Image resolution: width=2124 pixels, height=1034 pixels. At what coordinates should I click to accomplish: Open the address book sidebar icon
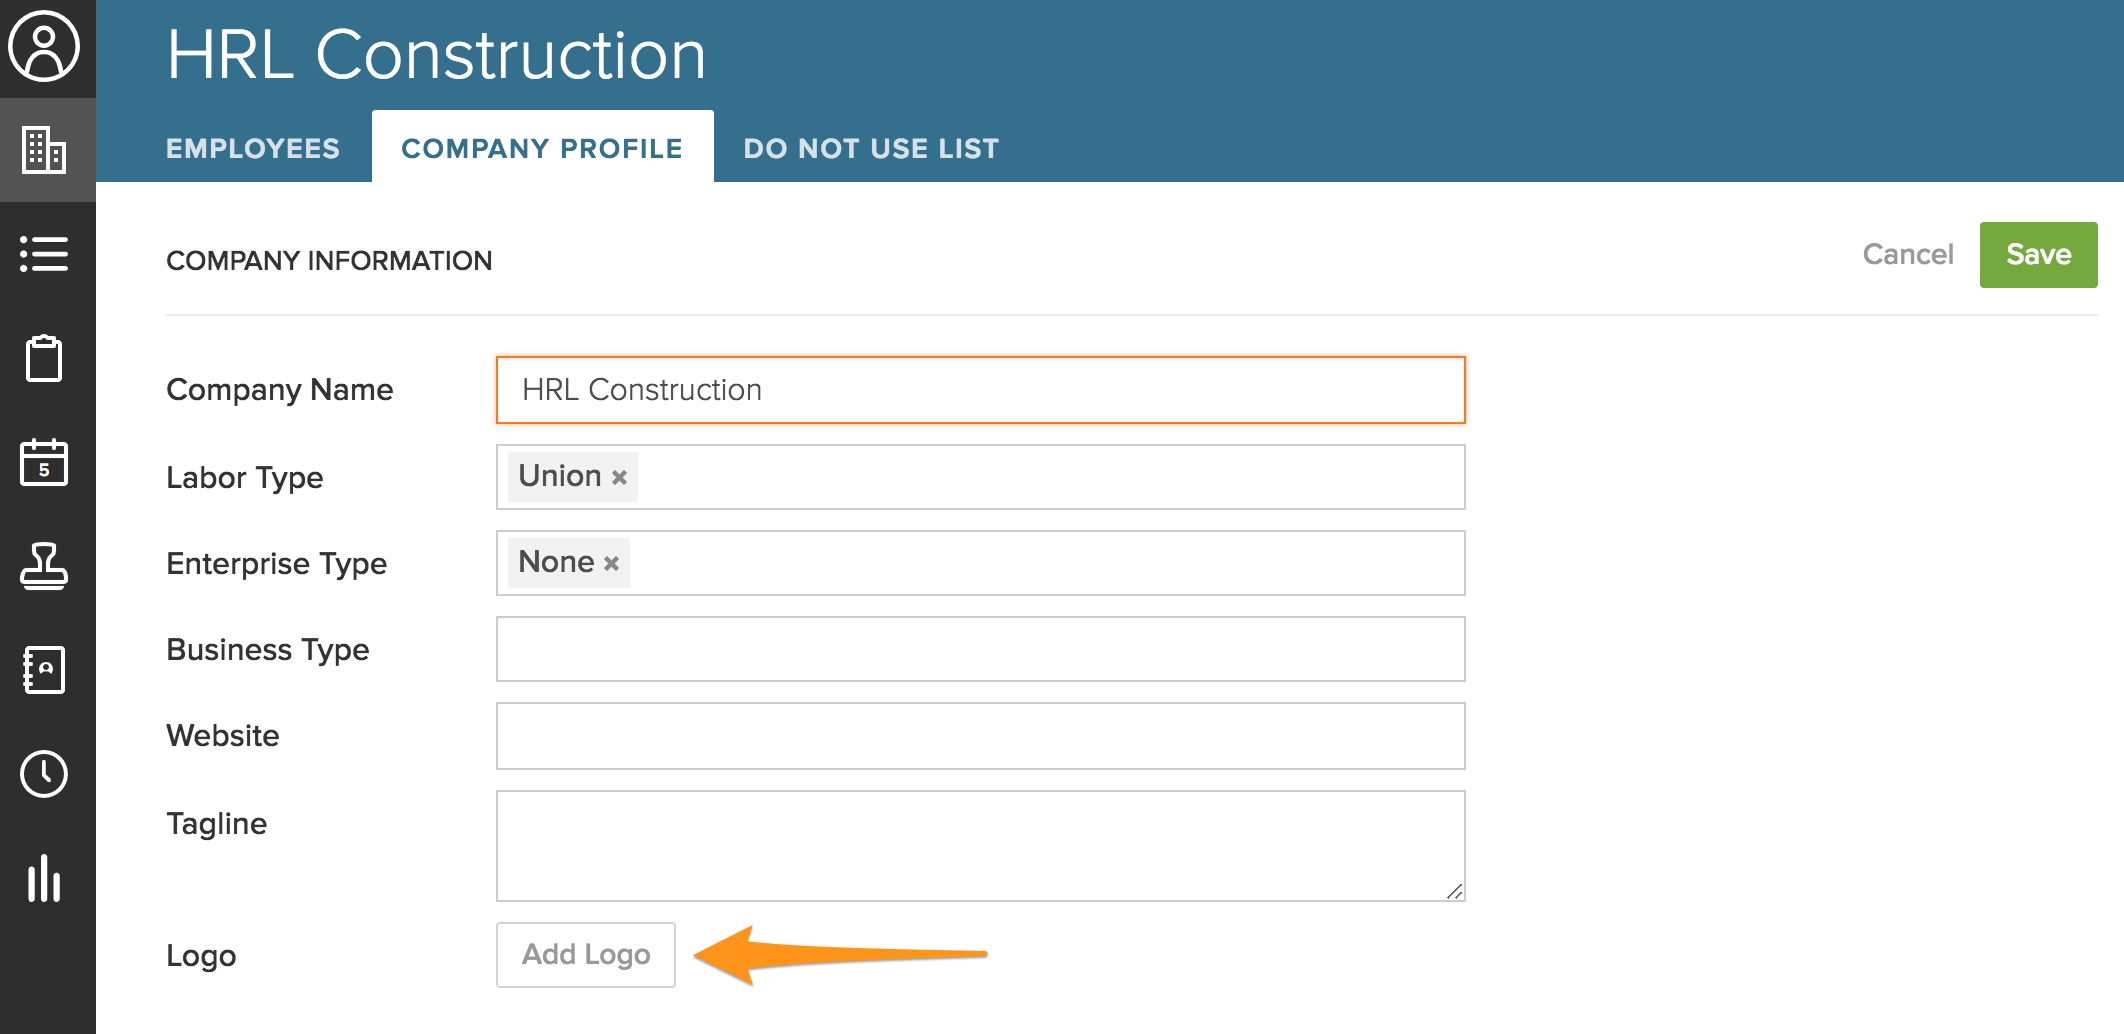pos(44,670)
